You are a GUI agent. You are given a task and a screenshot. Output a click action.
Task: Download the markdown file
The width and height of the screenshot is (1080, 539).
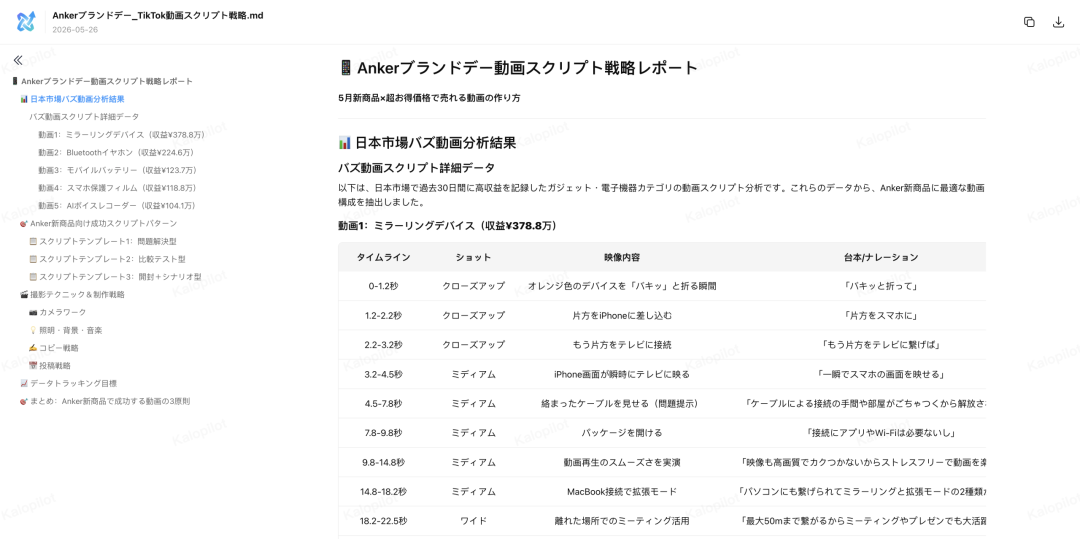tap(1059, 22)
